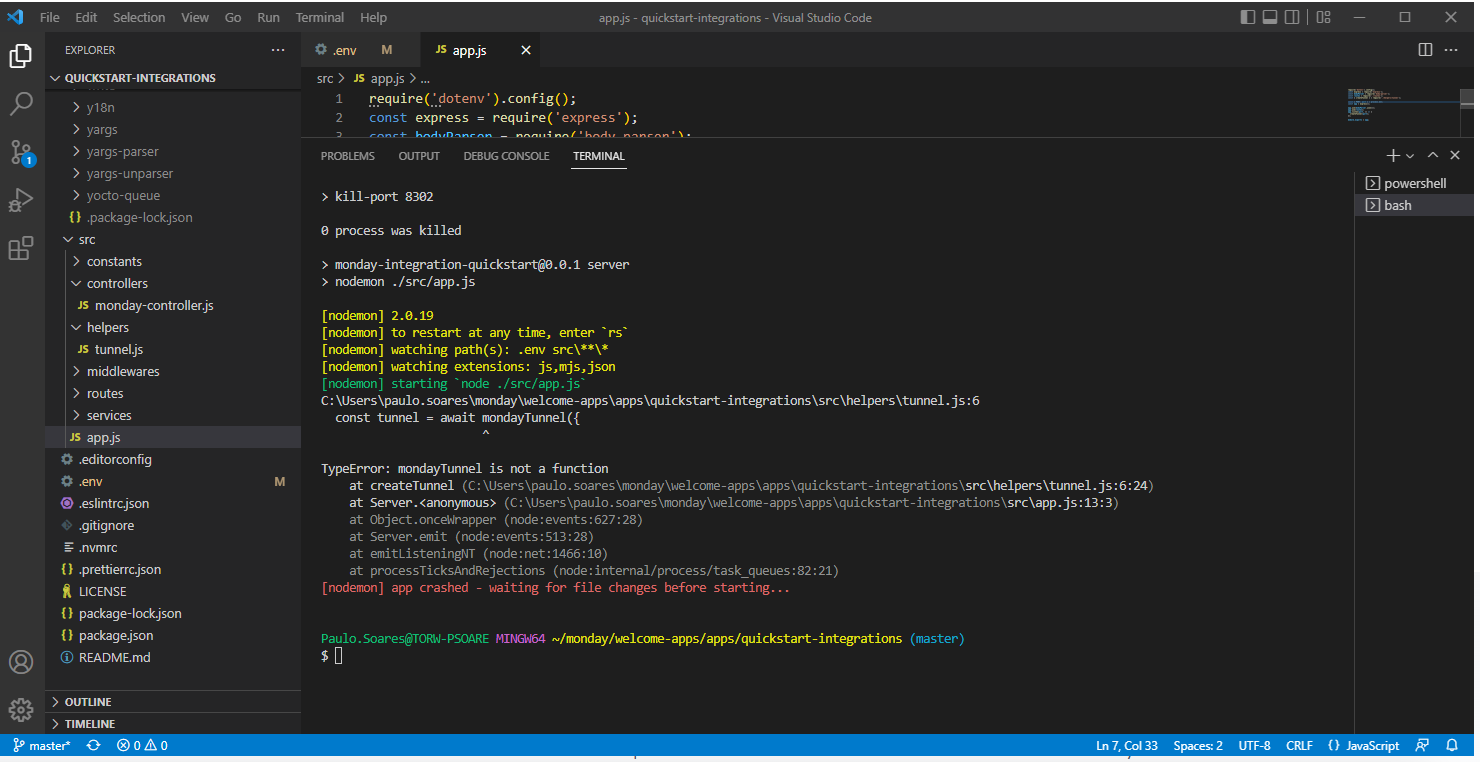Create a new terminal with plus icon

pyautogui.click(x=1393, y=156)
